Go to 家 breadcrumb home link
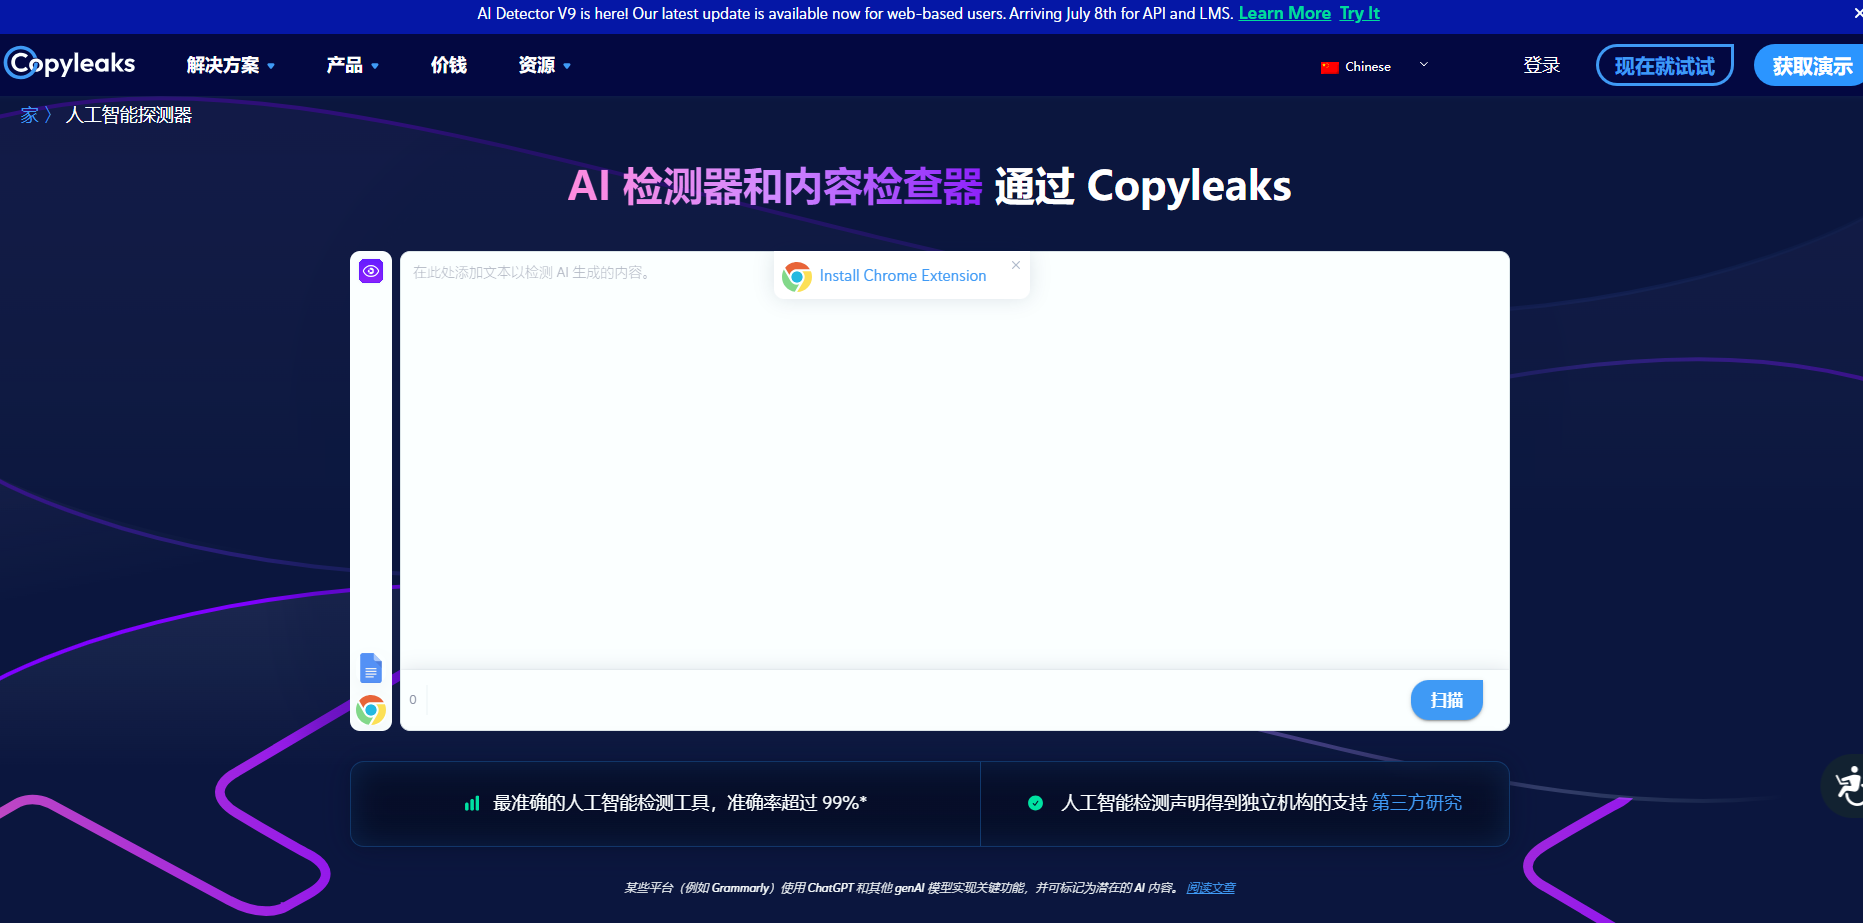The width and height of the screenshot is (1863, 923). [x=30, y=115]
